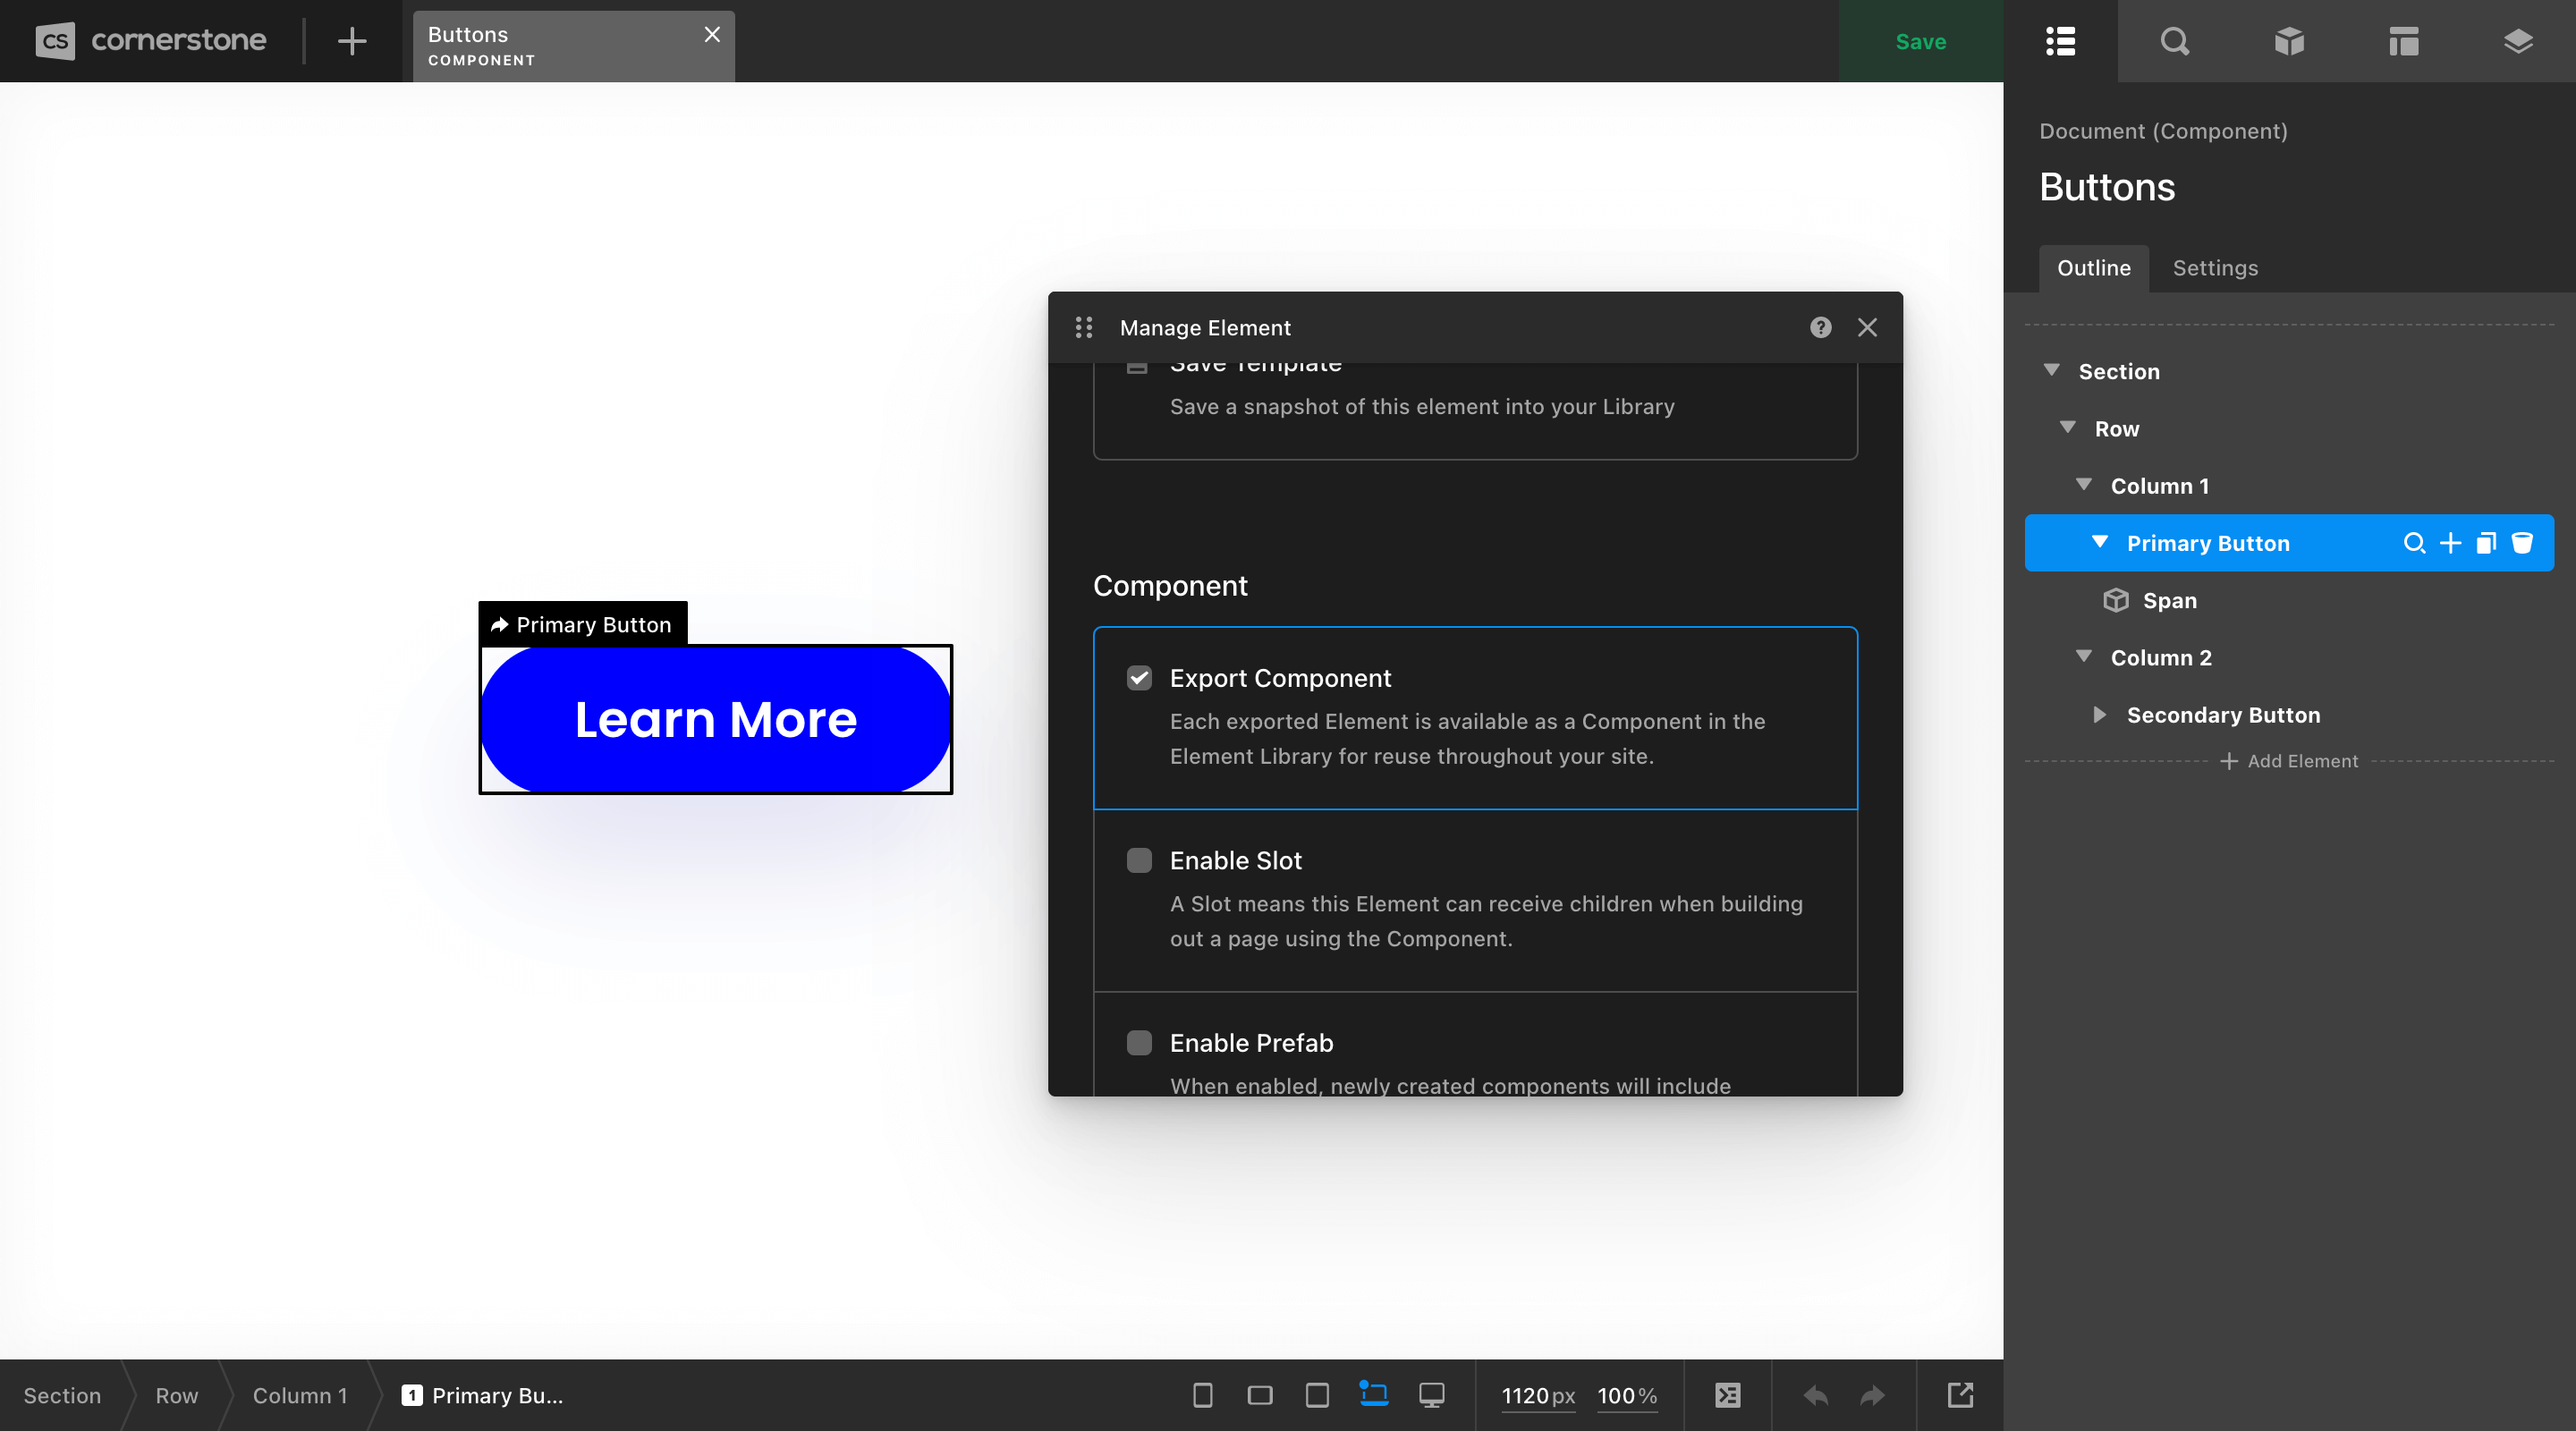
Task: Uncheck the Export Component checkbox
Action: tap(1139, 678)
